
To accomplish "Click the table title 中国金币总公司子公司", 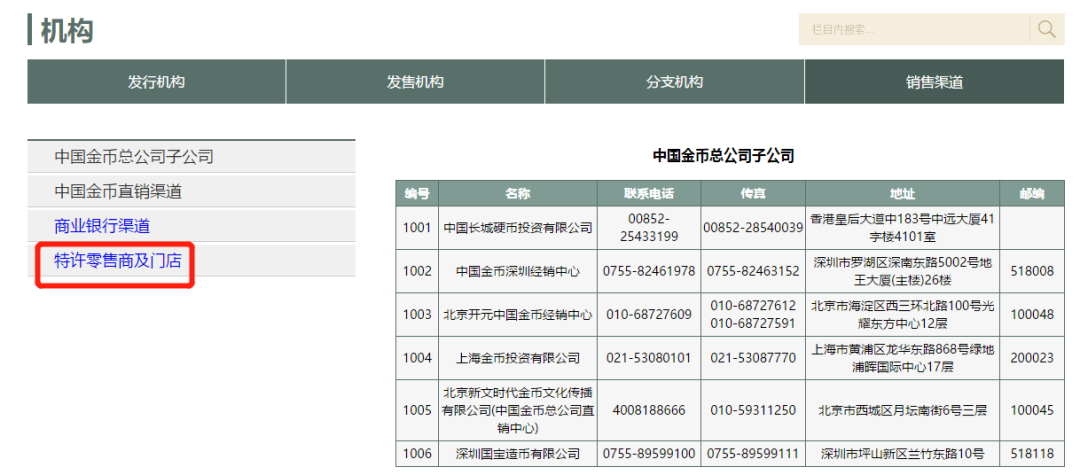I will click(723, 156).
